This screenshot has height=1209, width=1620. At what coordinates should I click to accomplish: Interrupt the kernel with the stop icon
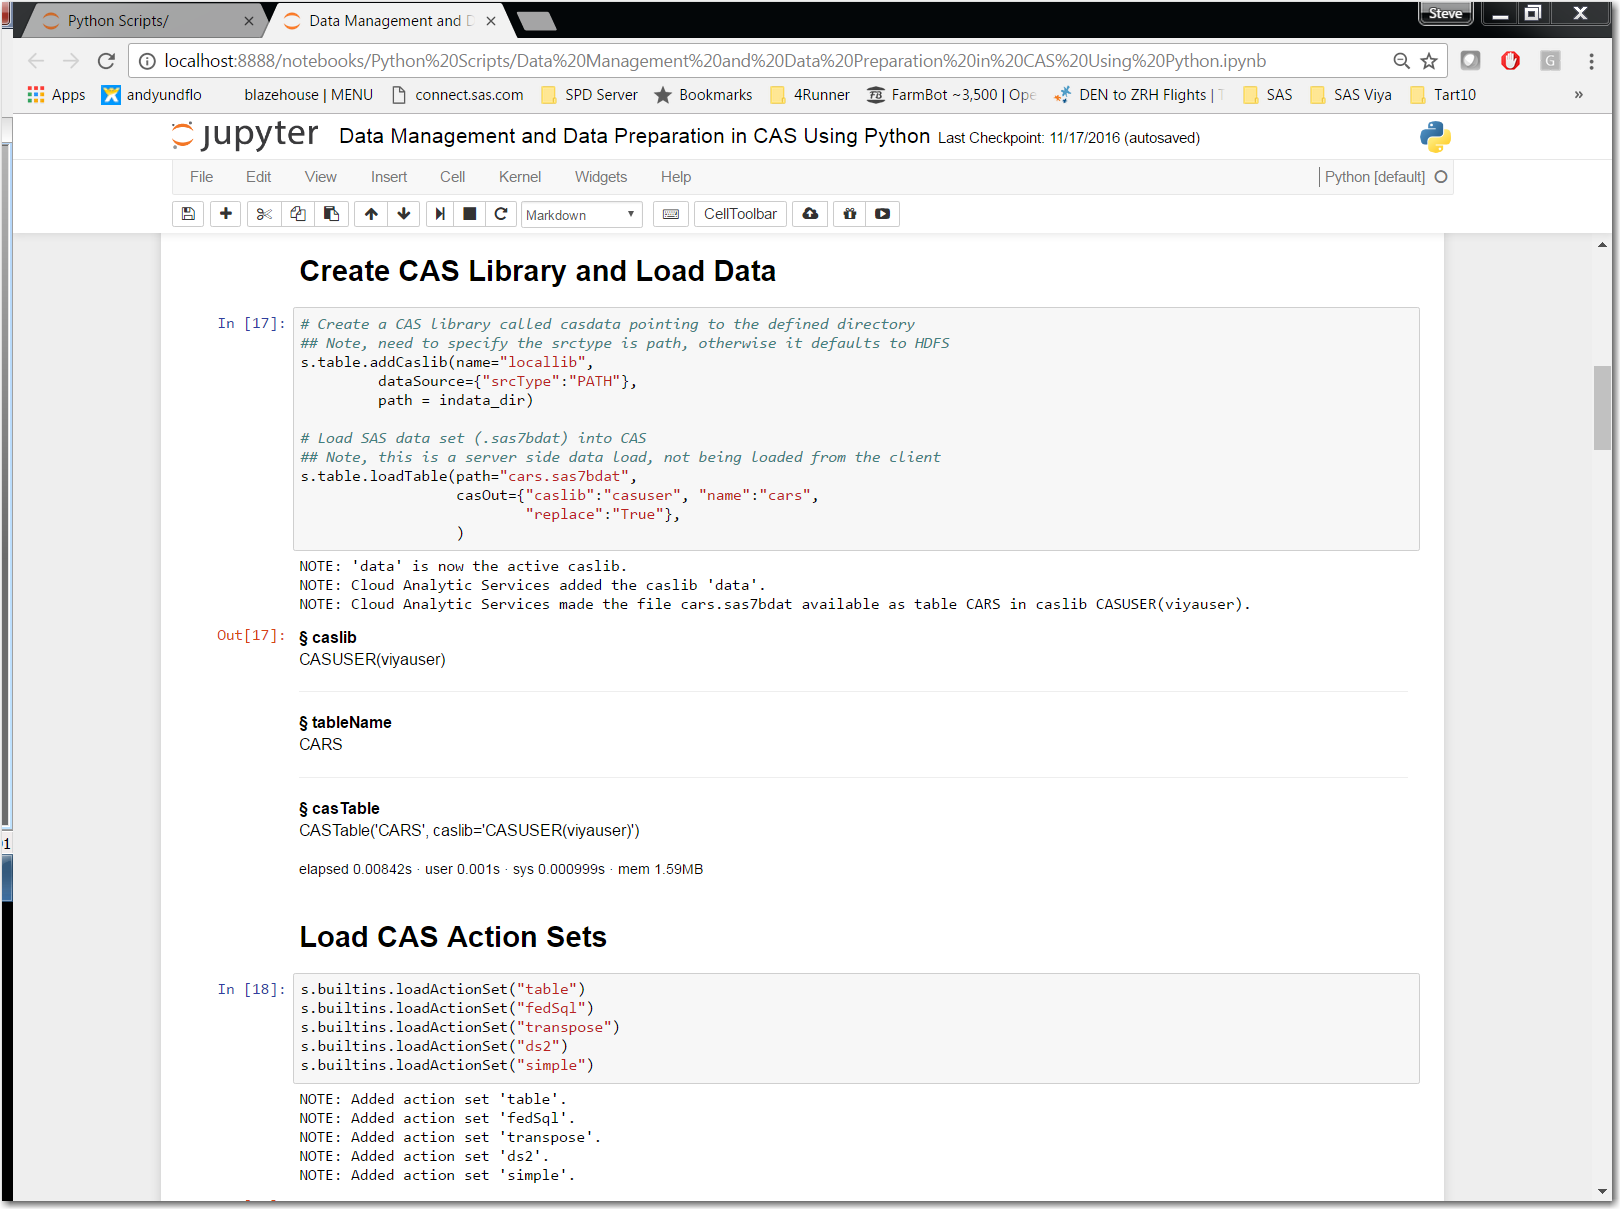coord(469,214)
